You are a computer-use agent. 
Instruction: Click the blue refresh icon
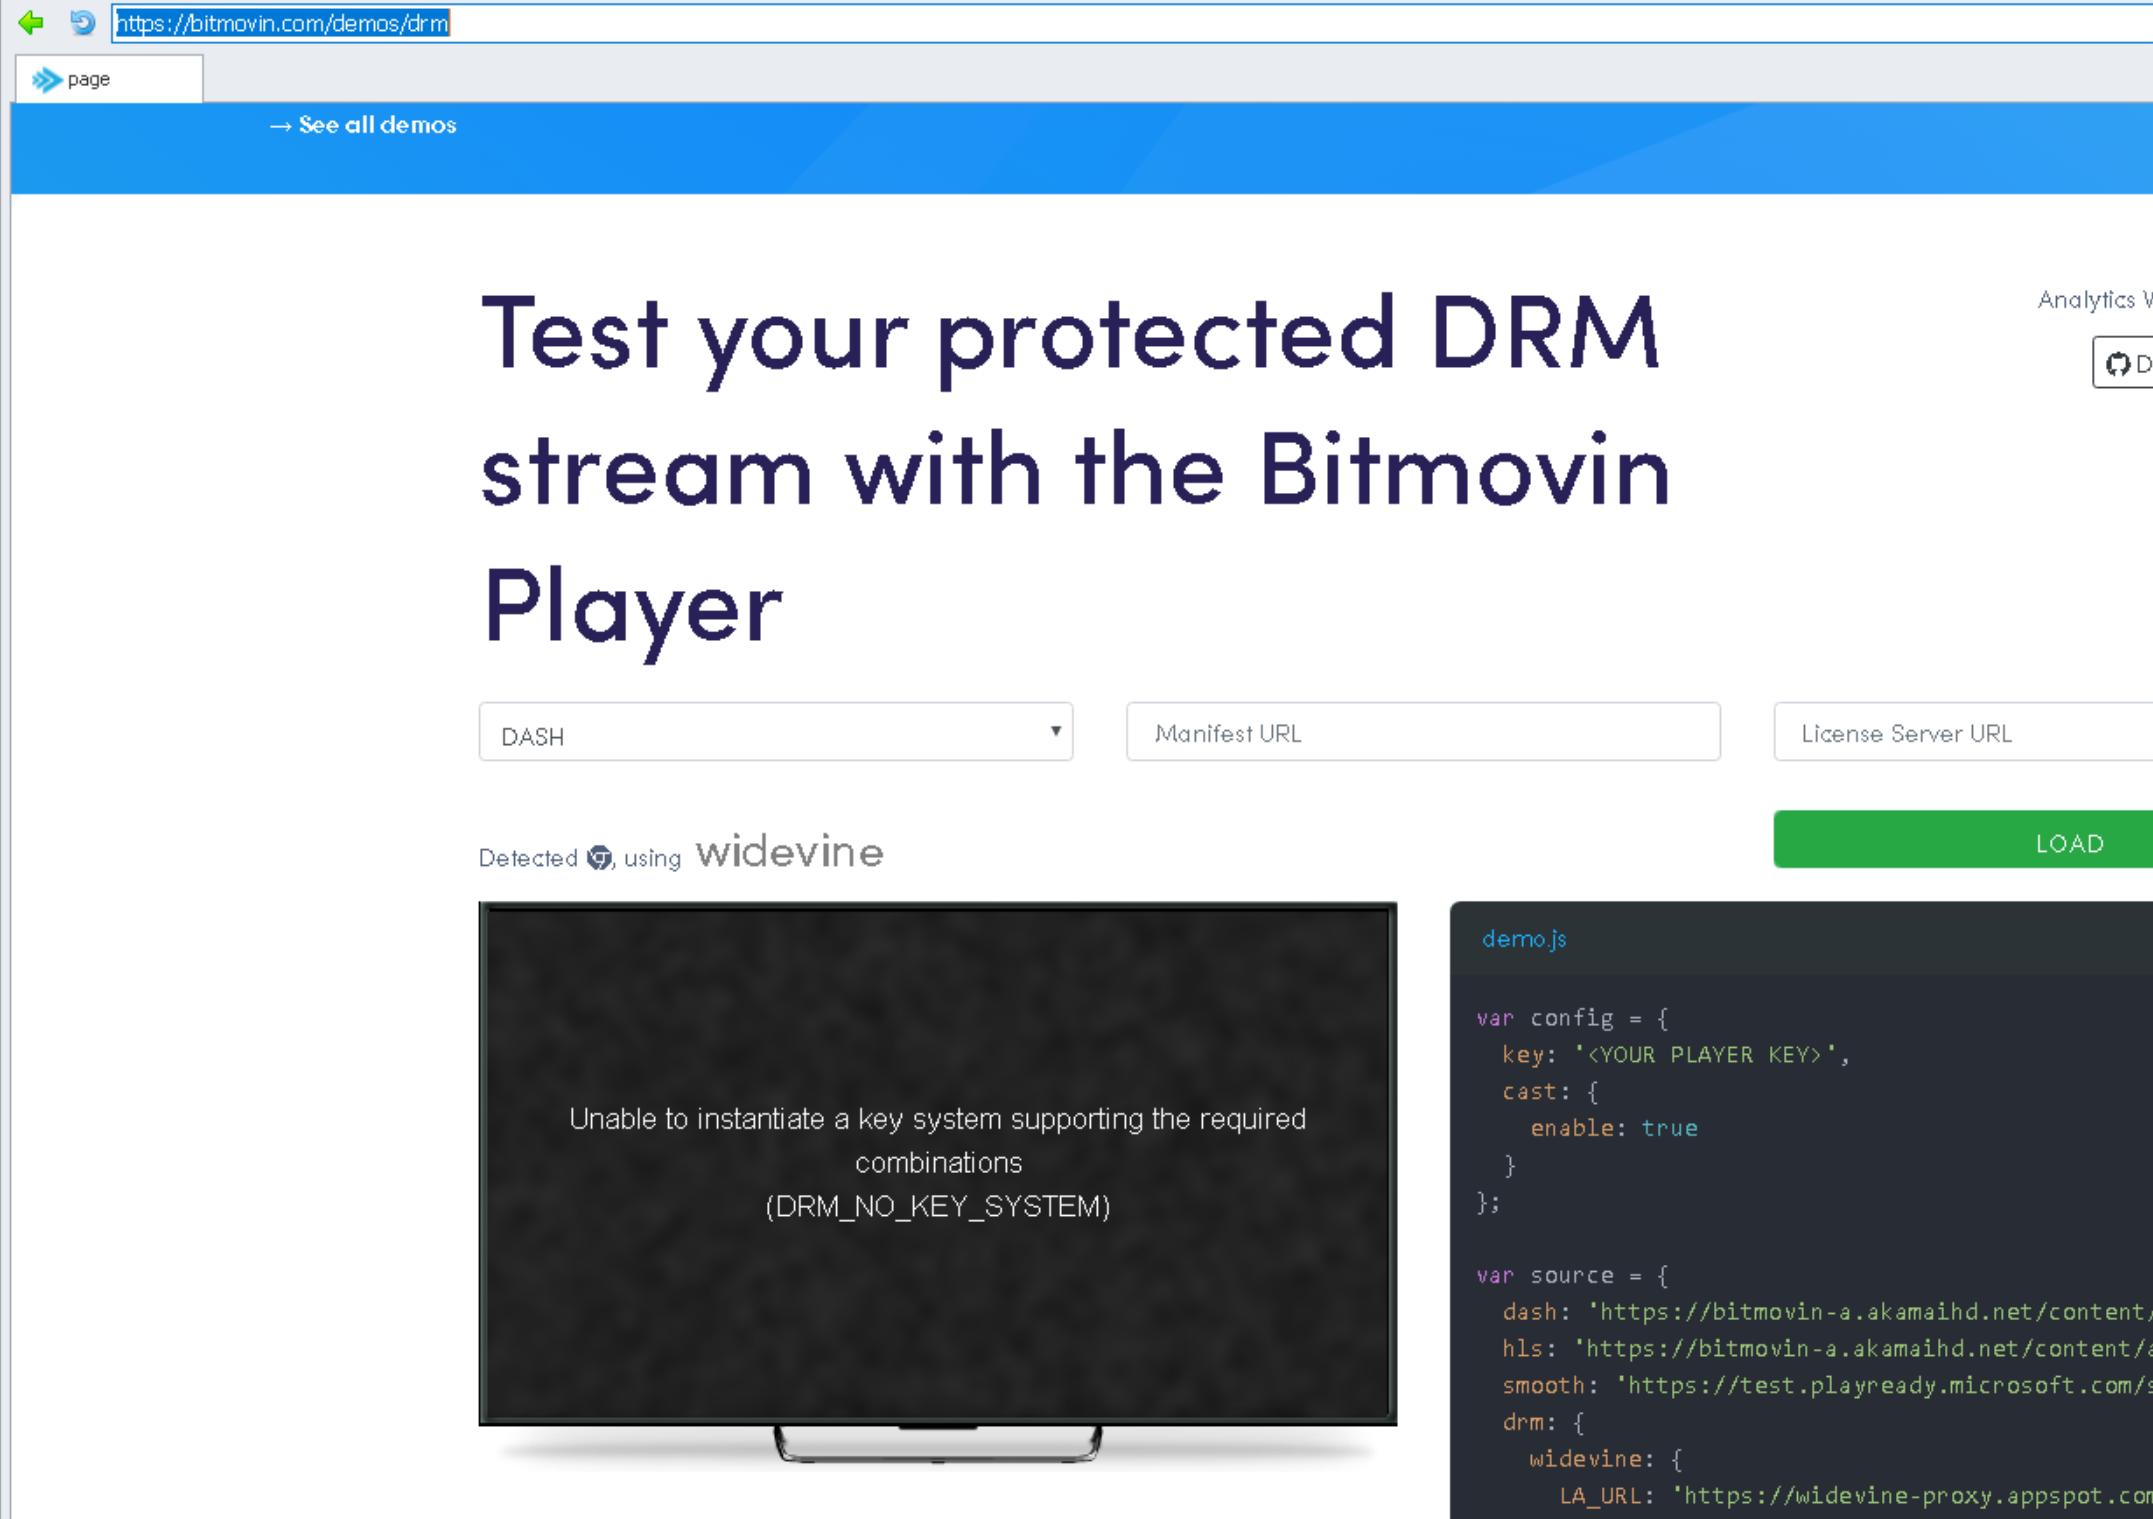pyautogui.click(x=82, y=22)
